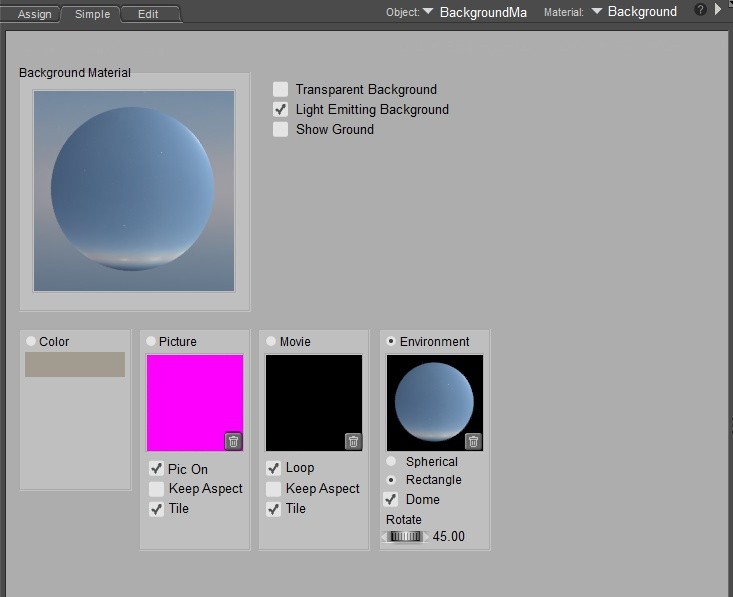Toggle Light Emitting Background off
Screen dimensions: 733x597
281,110
